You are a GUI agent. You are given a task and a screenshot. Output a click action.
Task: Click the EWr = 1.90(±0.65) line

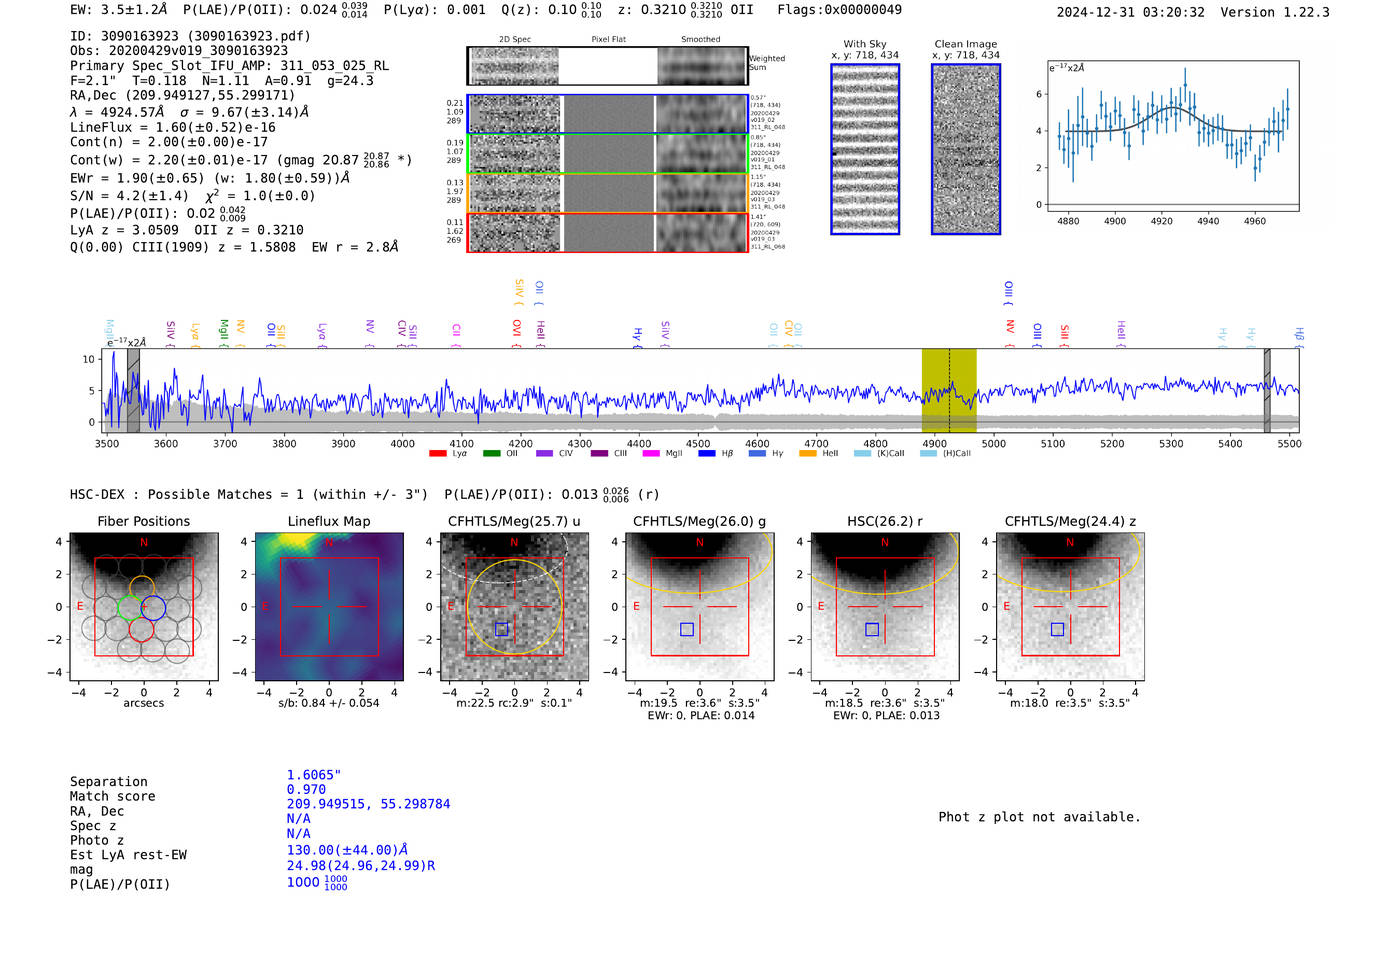(210, 178)
